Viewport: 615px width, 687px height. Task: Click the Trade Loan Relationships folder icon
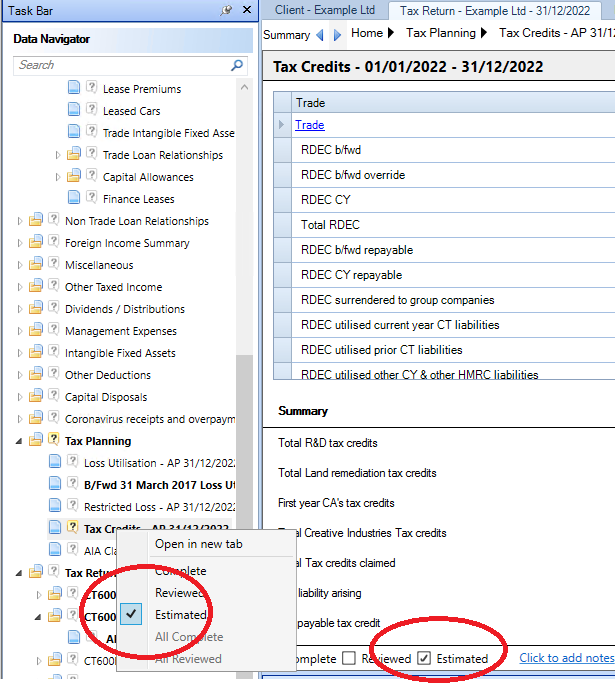(x=74, y=153)
